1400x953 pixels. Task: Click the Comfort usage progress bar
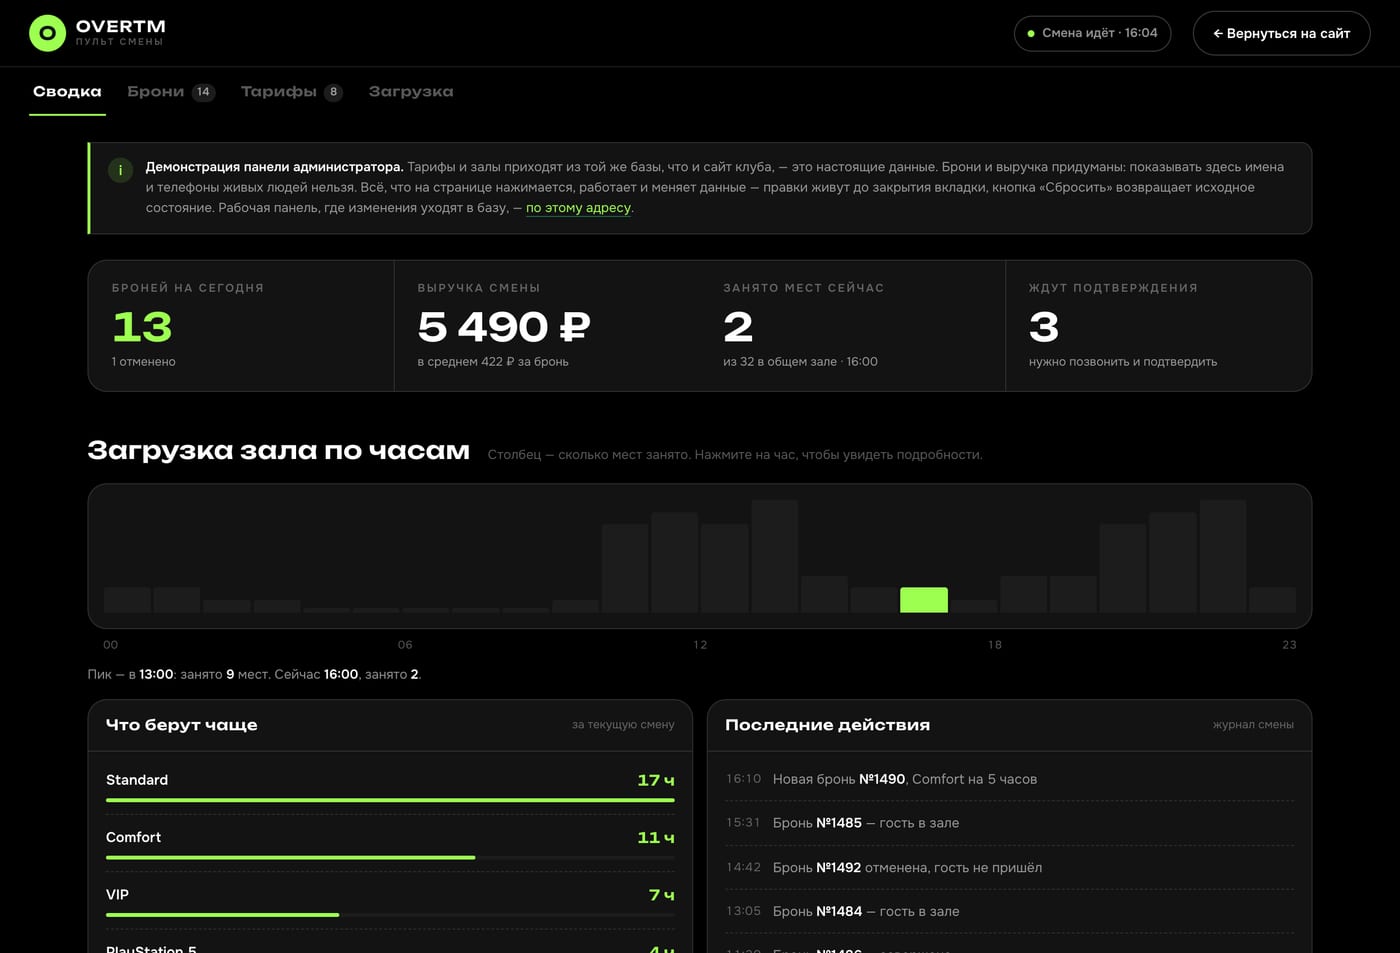pos(390,857)
